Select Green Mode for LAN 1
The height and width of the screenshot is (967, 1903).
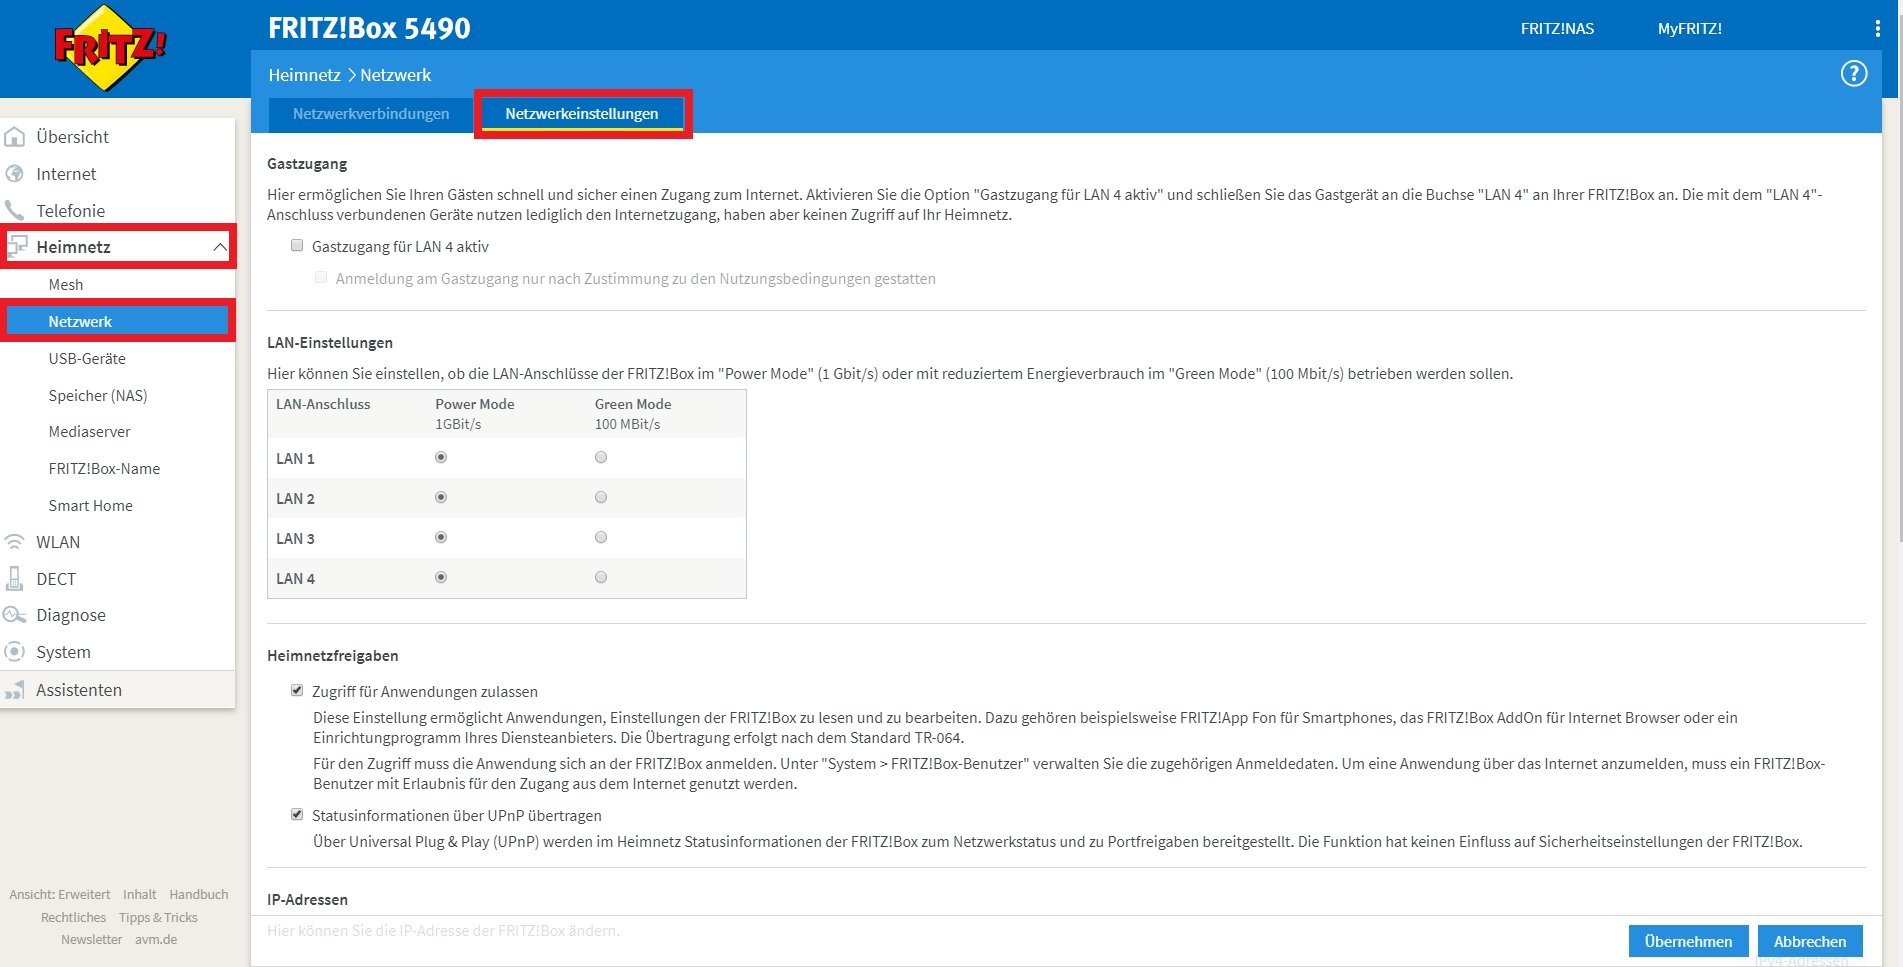pyautogui.click(x=601, y=458)
